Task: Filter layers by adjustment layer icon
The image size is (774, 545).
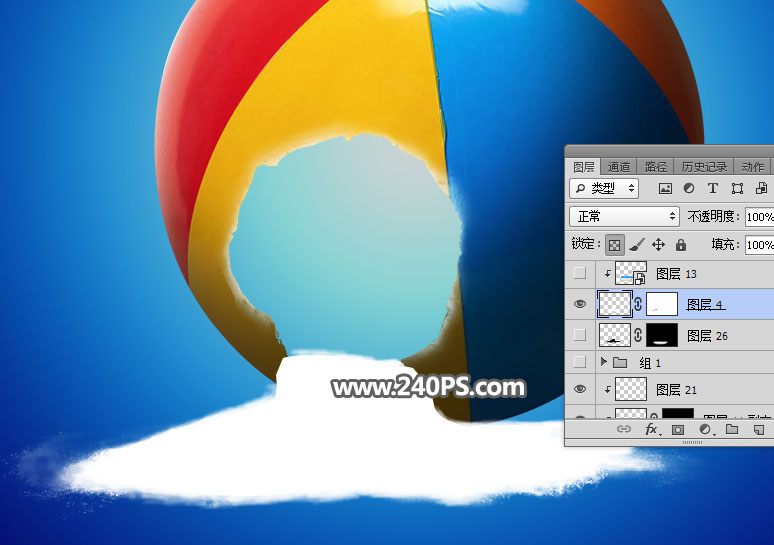Action: coord(689,188)
